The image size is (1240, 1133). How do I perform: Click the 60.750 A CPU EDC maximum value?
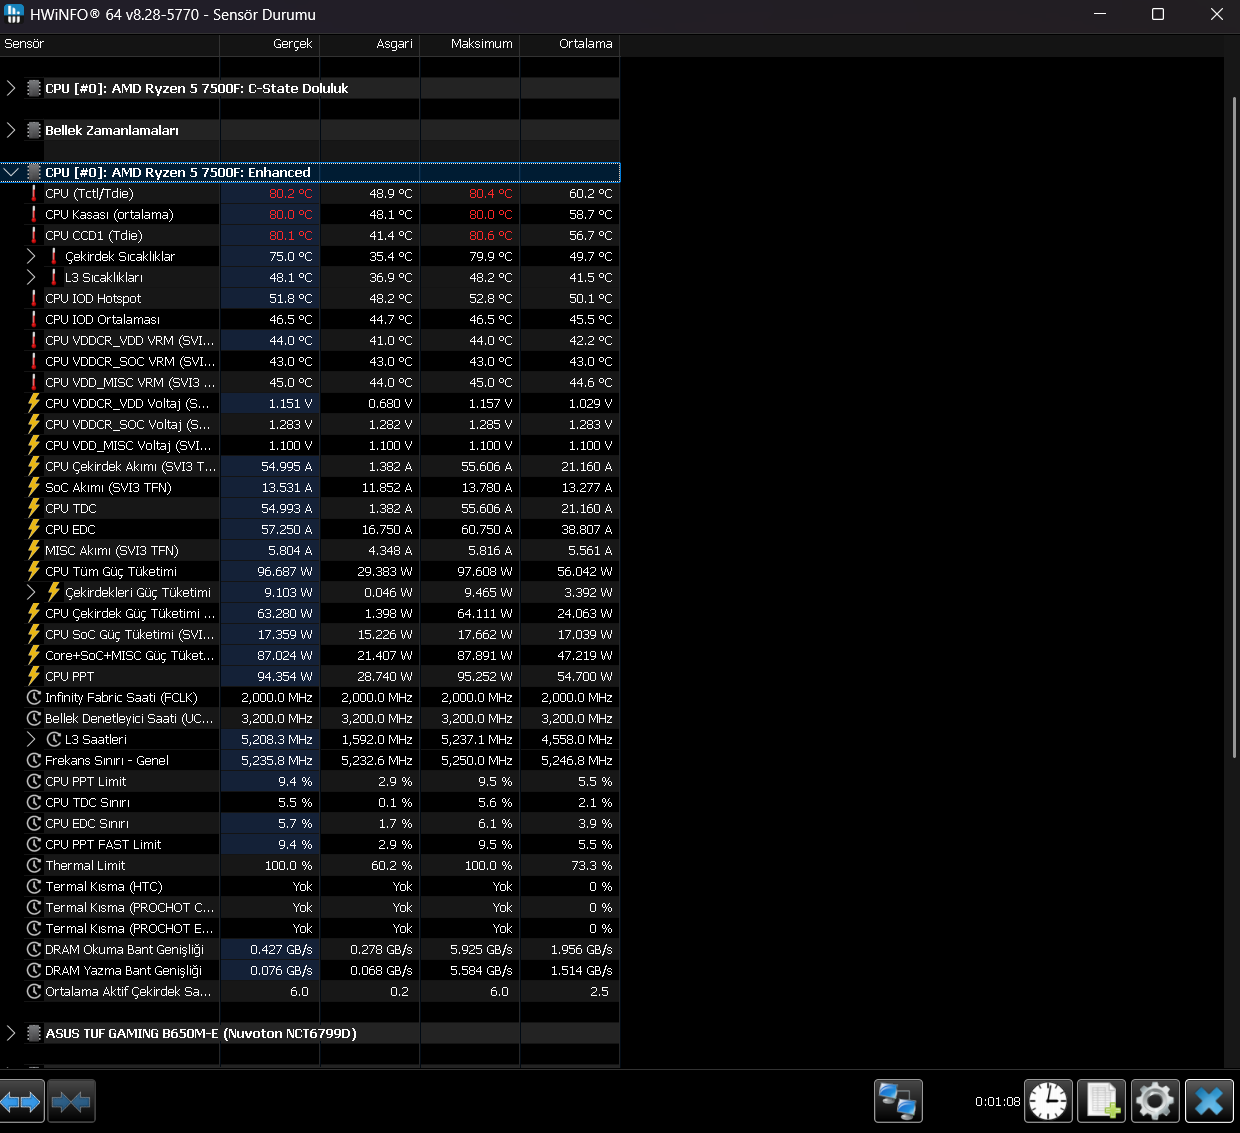click(486, 530)
